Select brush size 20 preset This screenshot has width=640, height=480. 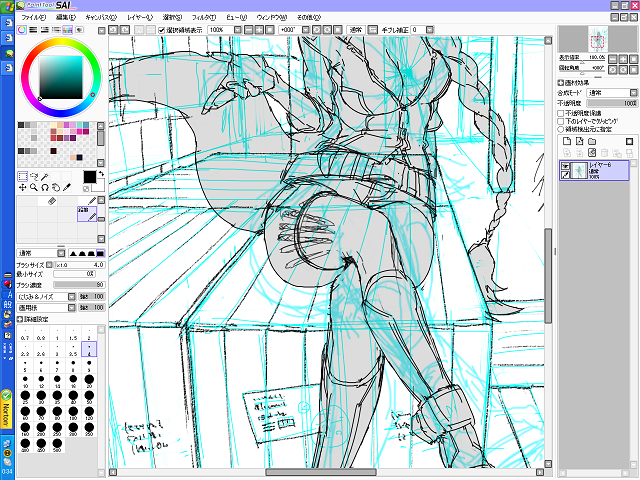89,381
